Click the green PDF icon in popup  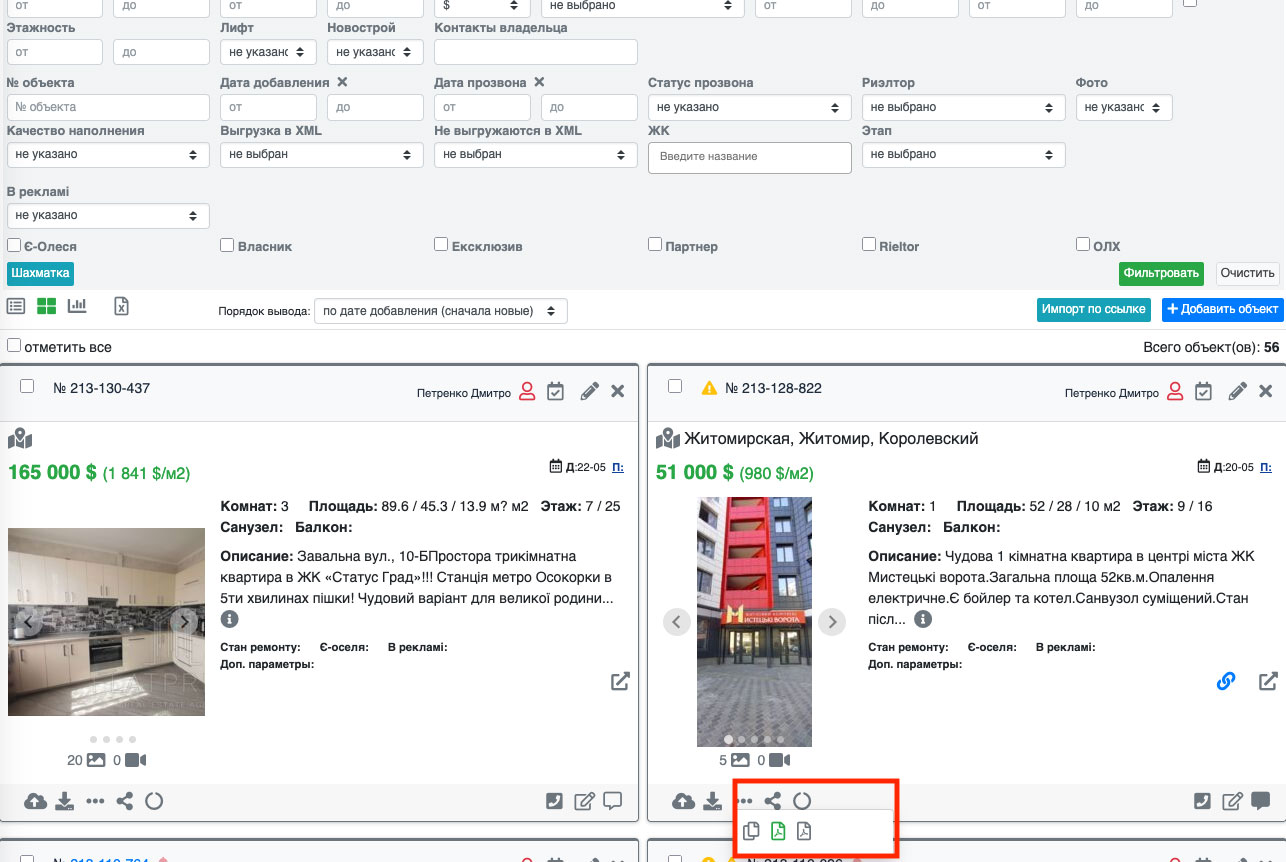(778, 831)
